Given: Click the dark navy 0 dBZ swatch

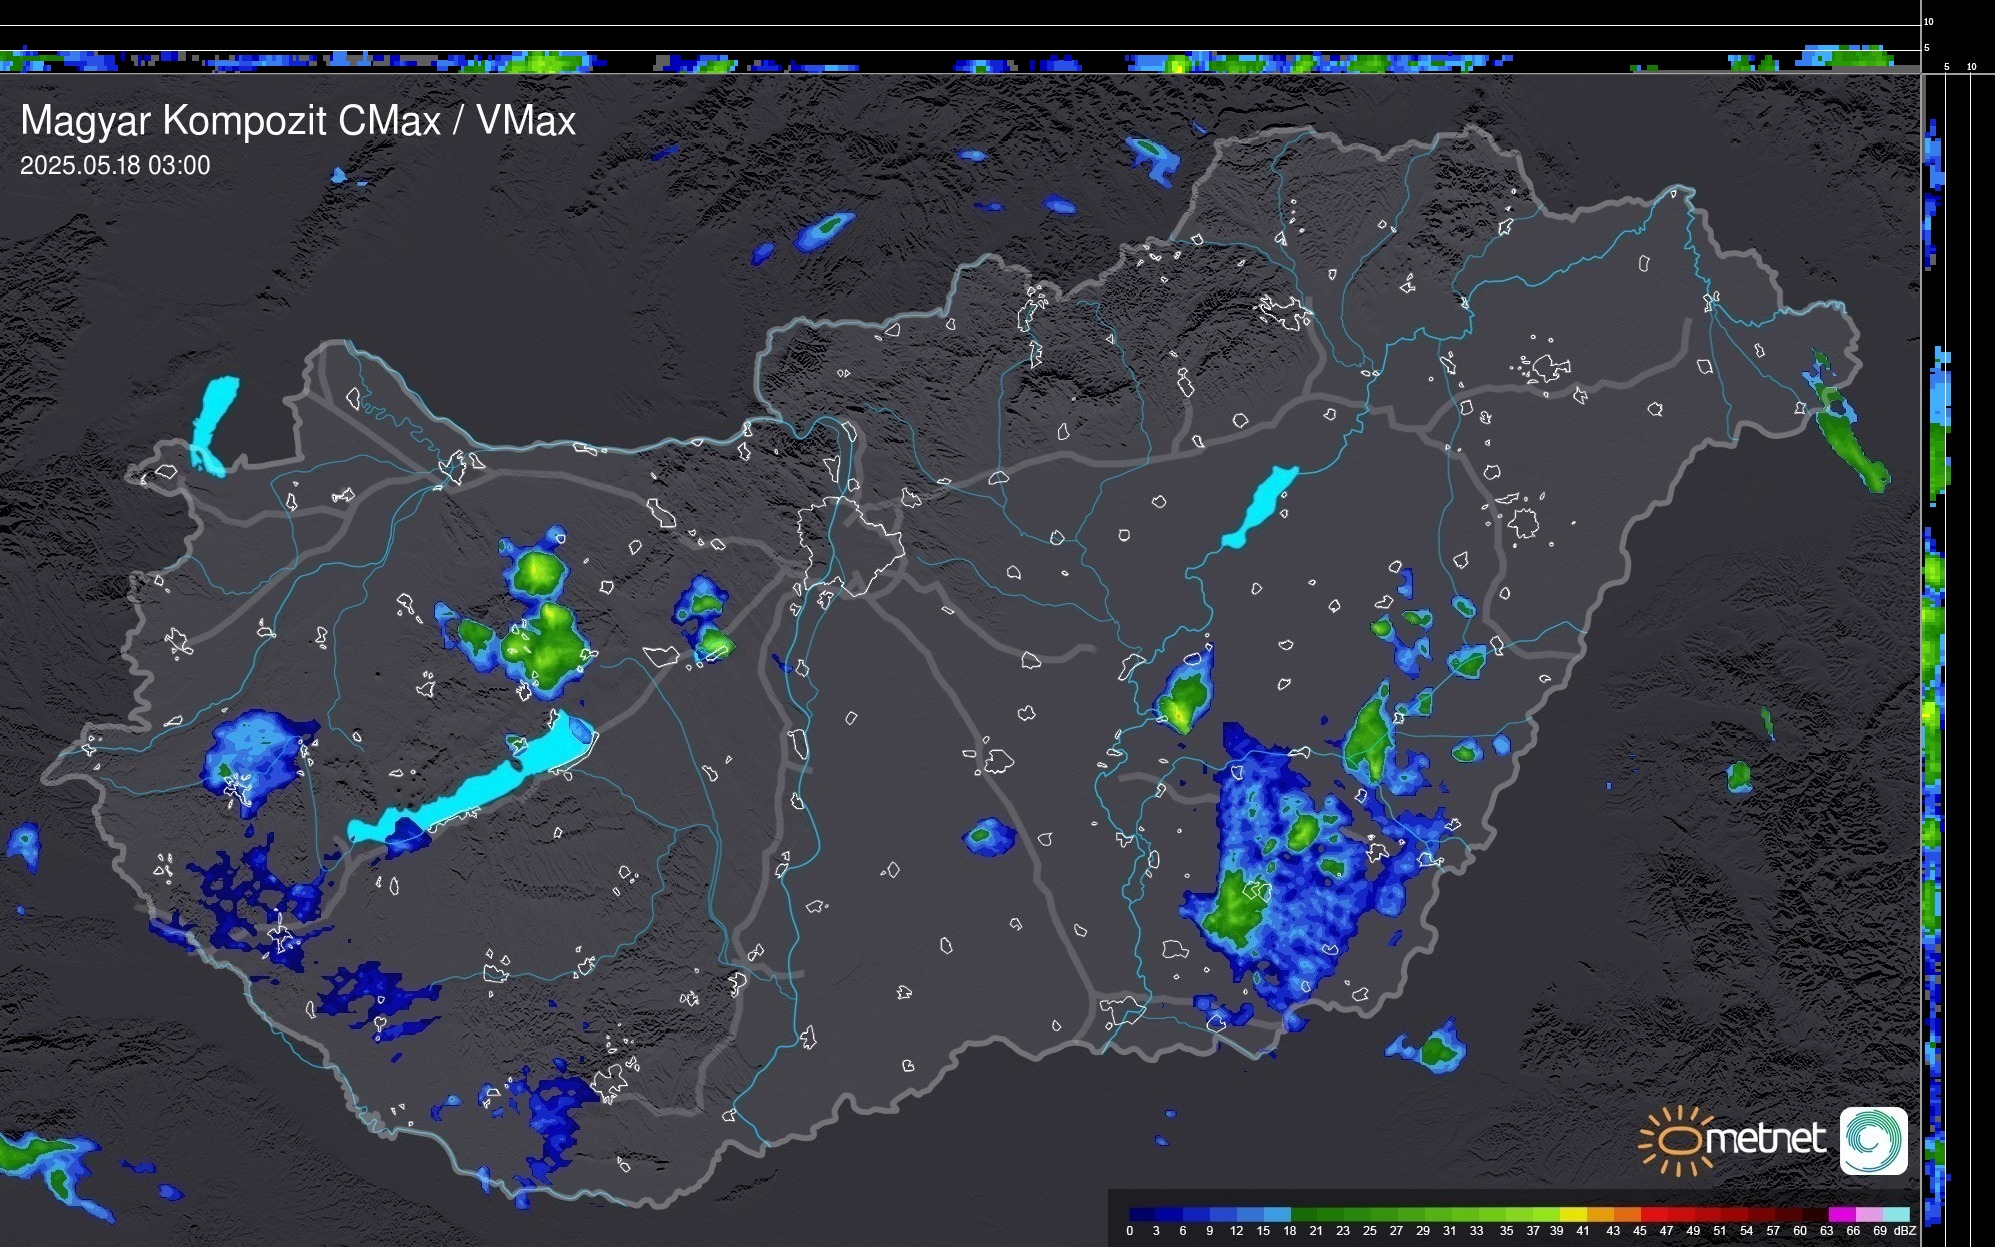Looking at the screenshot, I should [x=1140, y=1215].
